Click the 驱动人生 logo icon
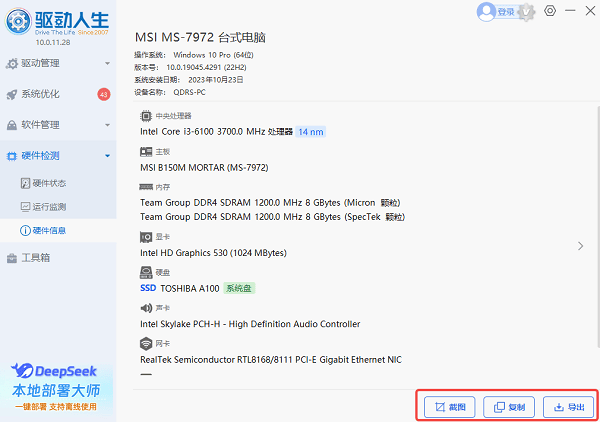This screenshot has height=422, width=600. (x=18, y=21)
